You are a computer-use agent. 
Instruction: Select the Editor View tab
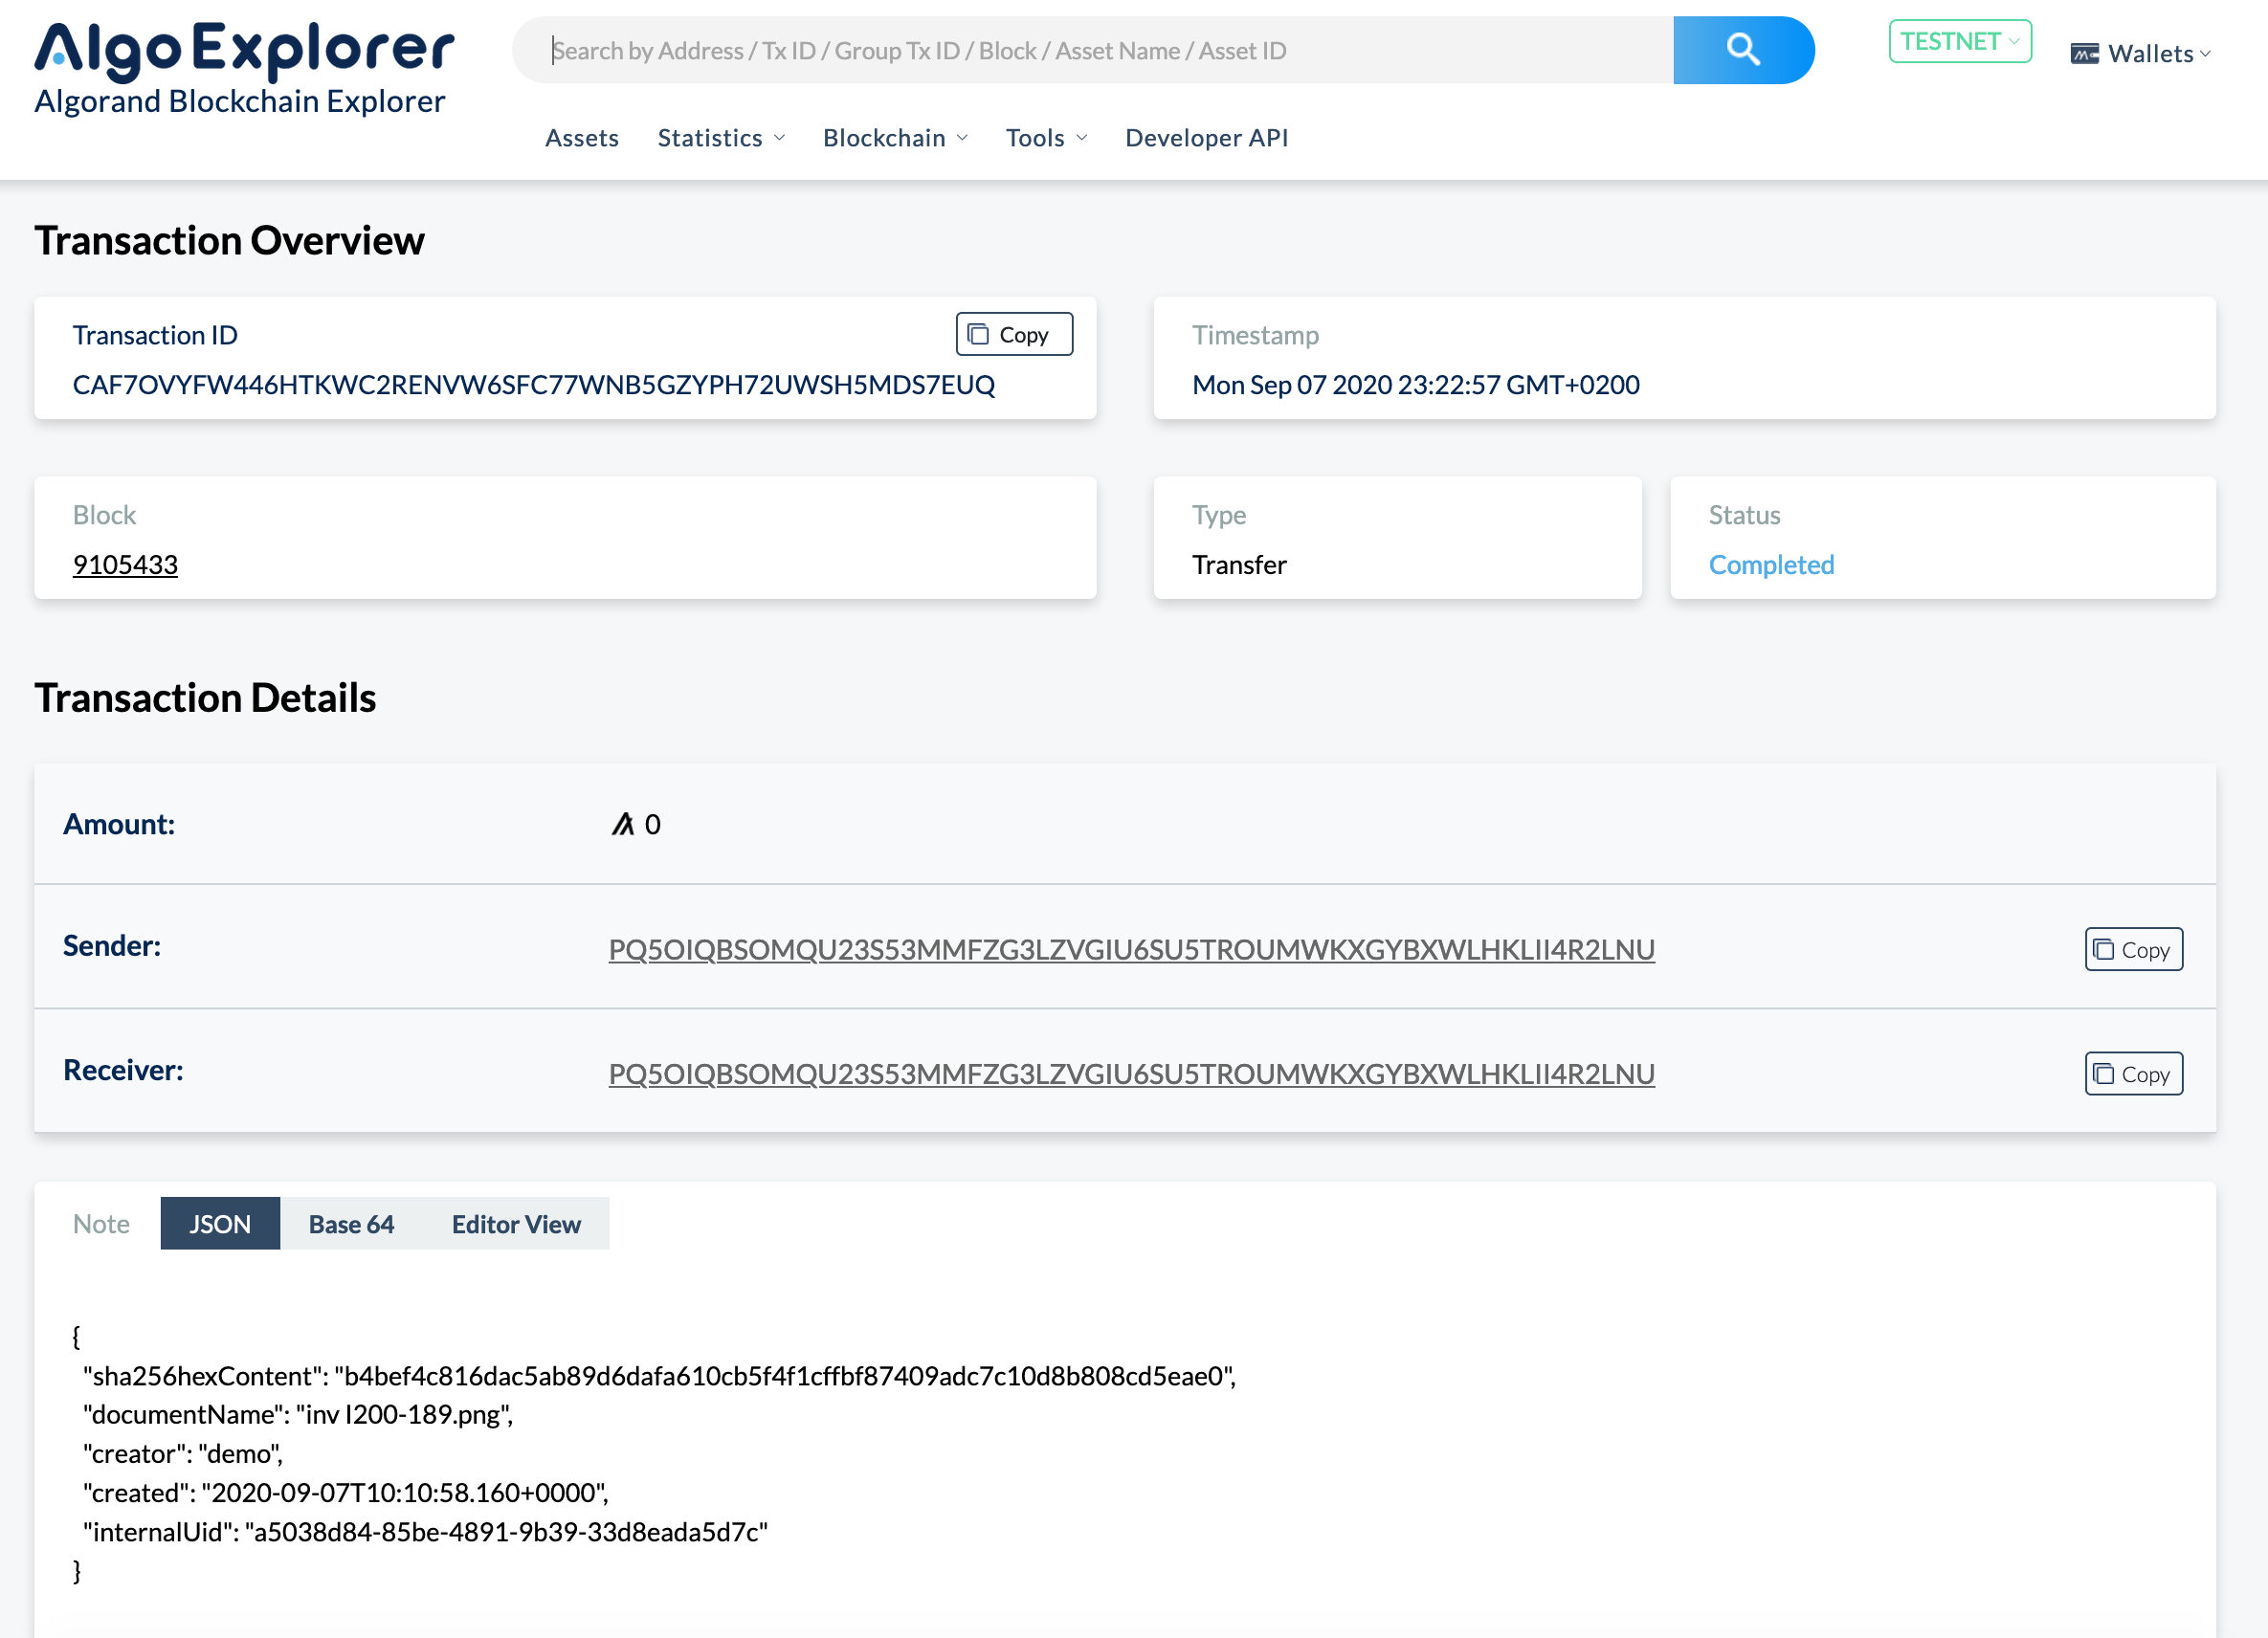point(515,1223)
